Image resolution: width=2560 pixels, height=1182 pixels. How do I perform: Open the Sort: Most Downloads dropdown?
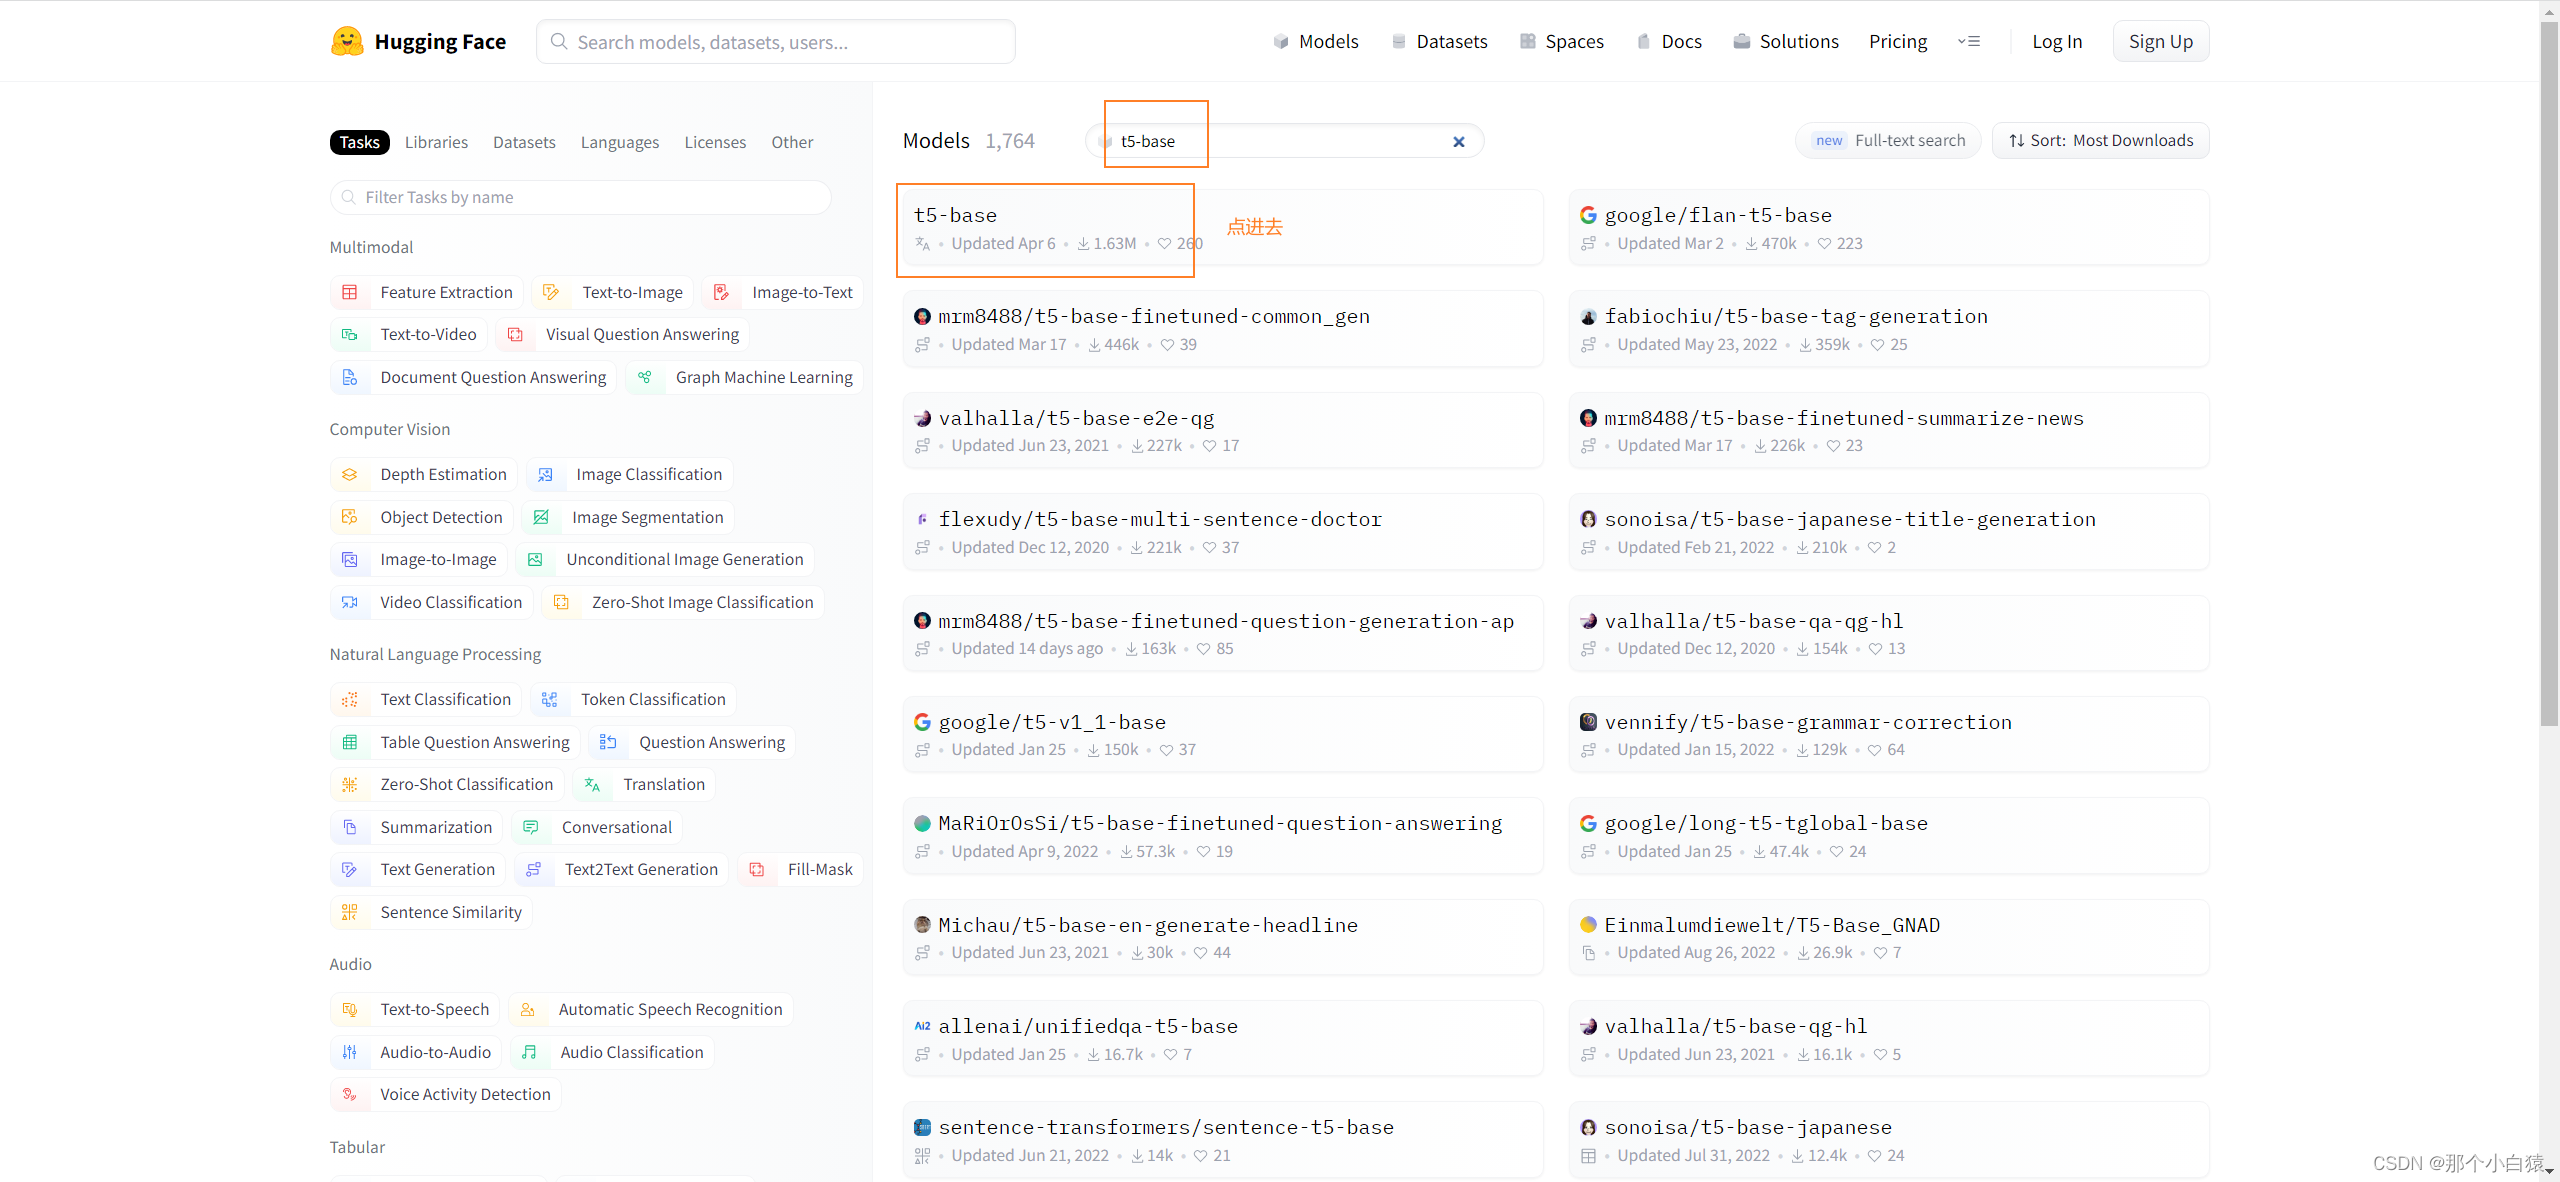click(2101, 141)
